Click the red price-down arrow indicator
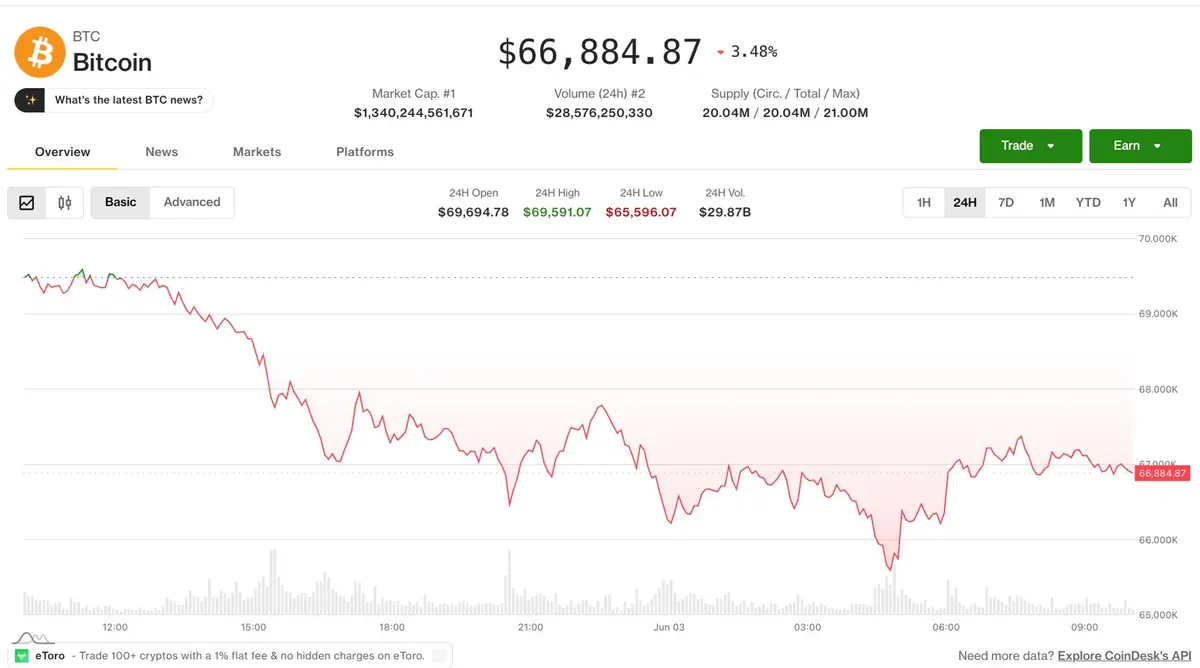Screen dimensions: 1200x668 (x=720, y=52)
